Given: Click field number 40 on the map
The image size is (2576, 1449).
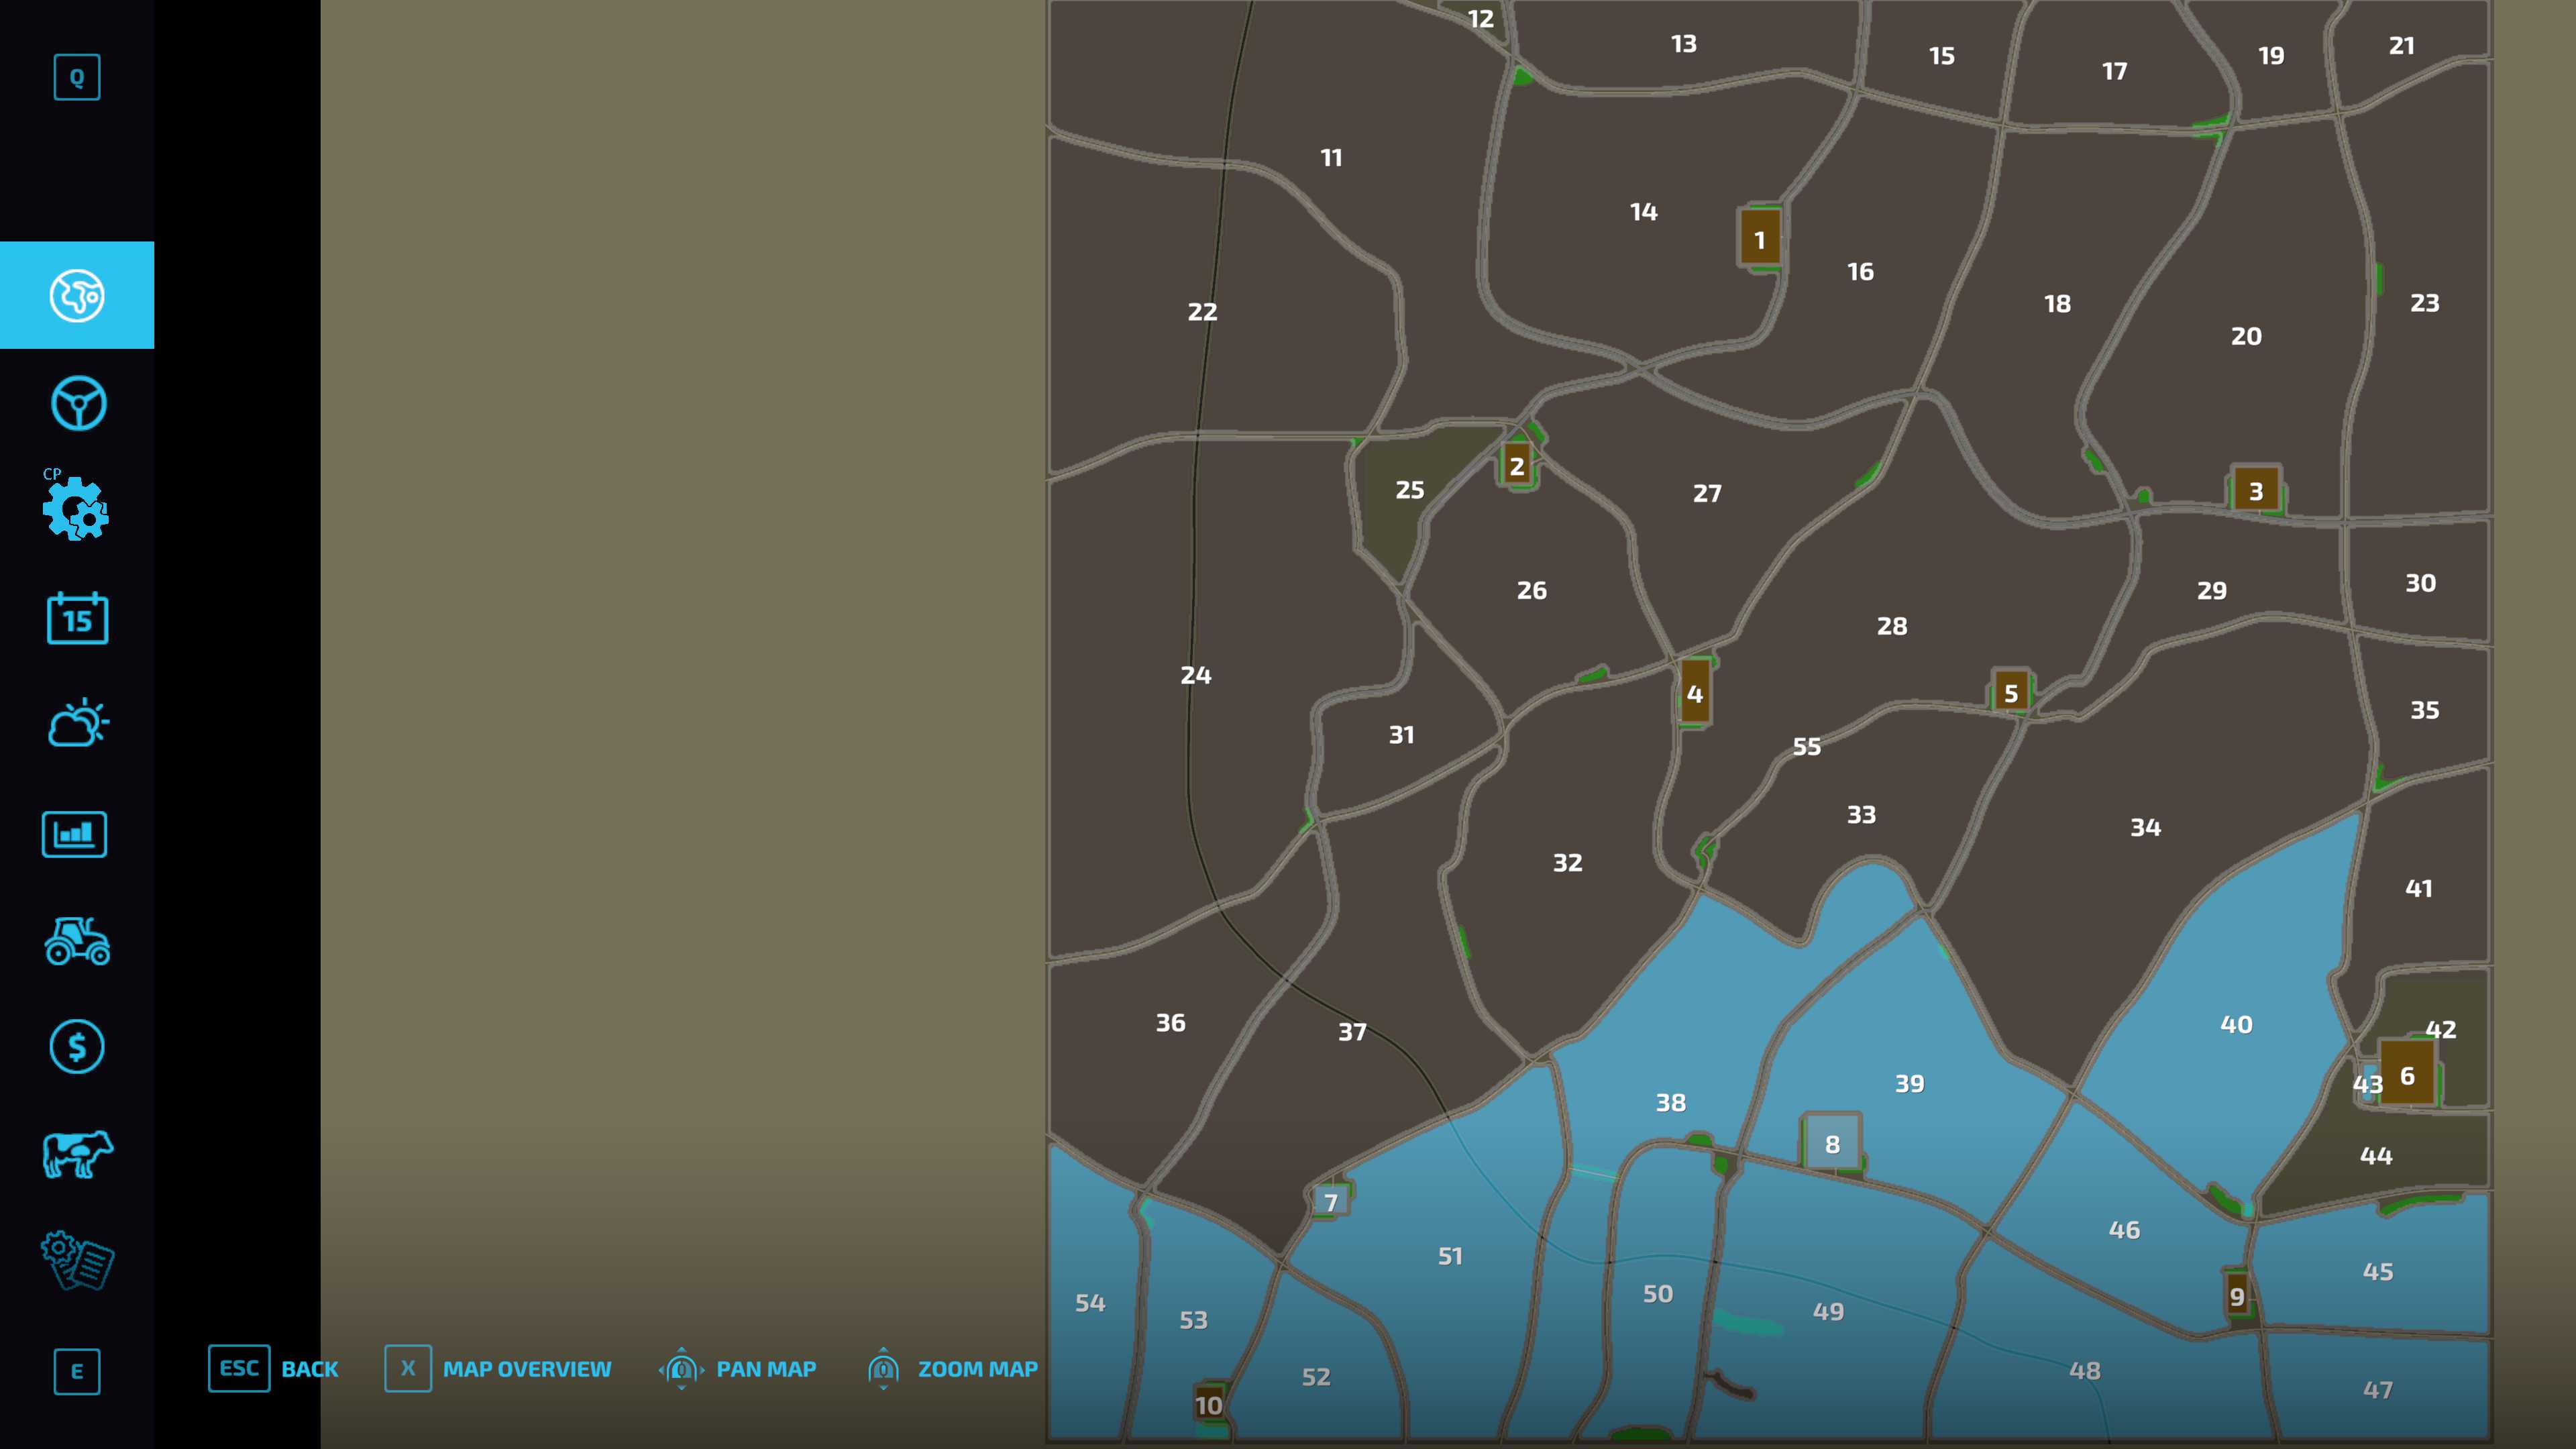Looking at the screenshot, I should pos(2236,1024).
